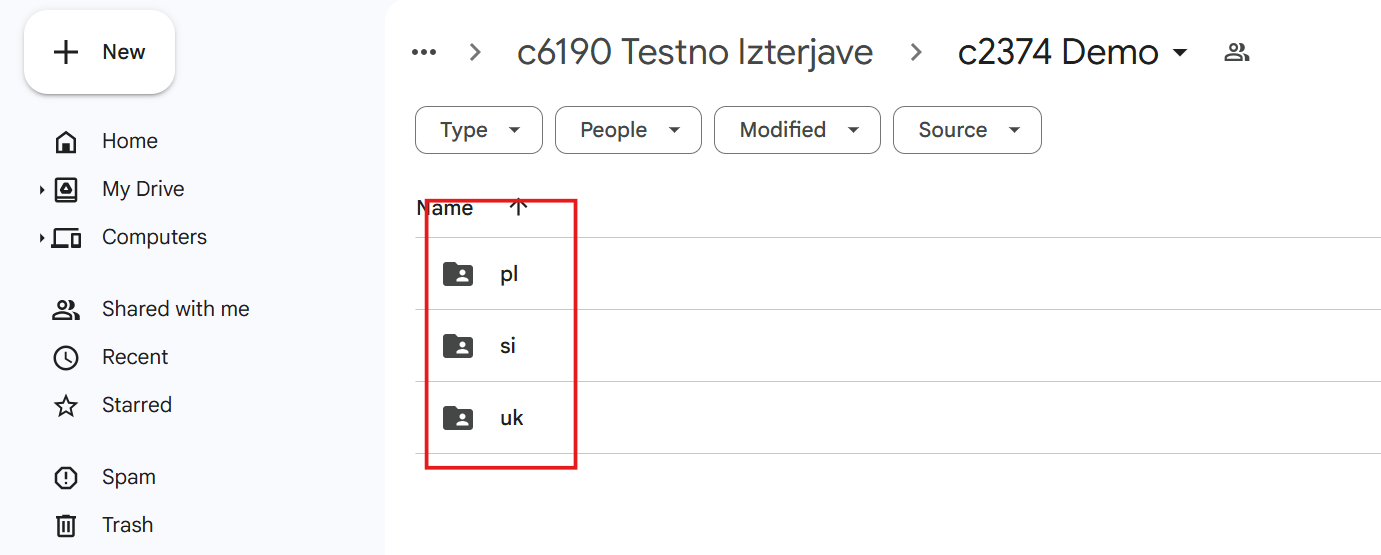Click the Trash bin icon
Screen dimensions: 1381x555
tap(66, 525)
